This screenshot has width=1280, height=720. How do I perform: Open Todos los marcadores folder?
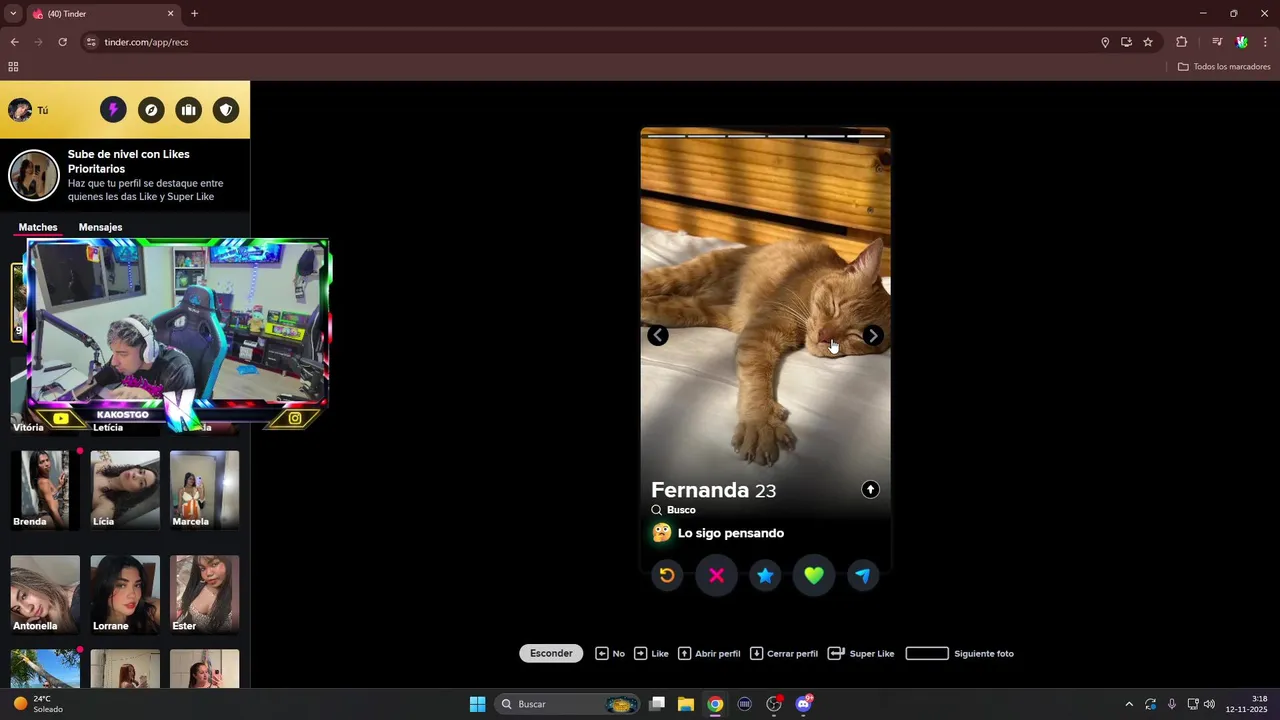pyautogui.click(x=1224, y=67)
